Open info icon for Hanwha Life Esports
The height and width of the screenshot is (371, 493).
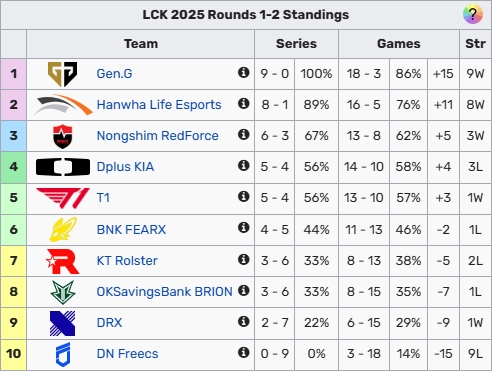click(244, 103)
